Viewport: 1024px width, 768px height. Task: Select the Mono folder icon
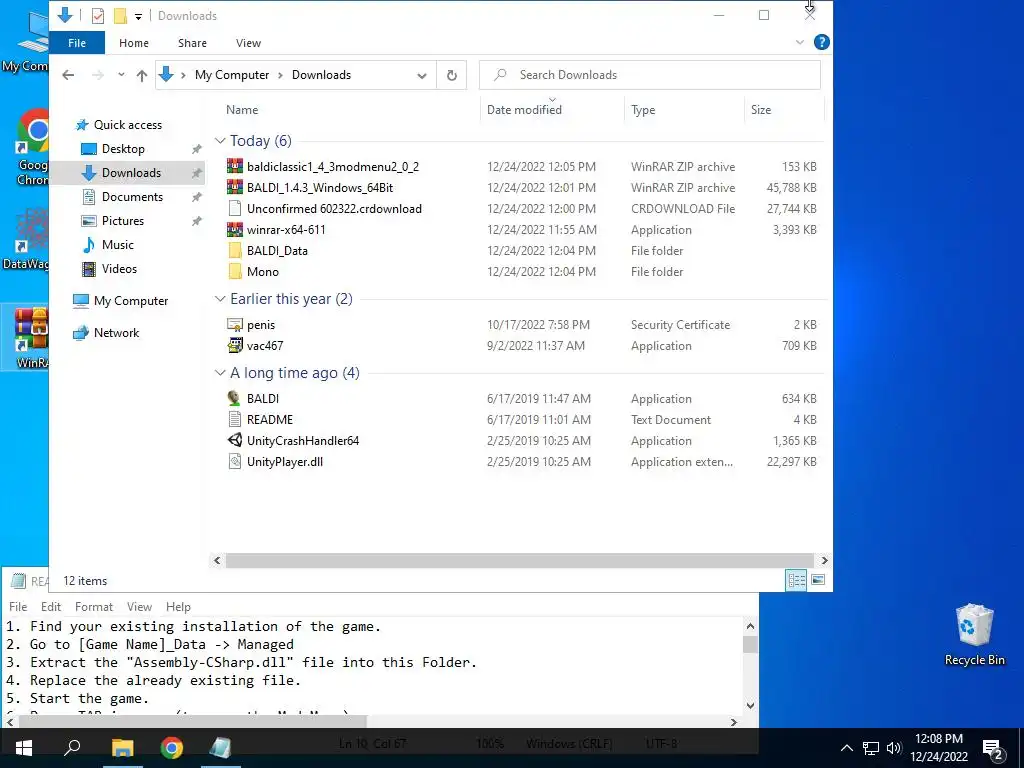tap(235, 272)
